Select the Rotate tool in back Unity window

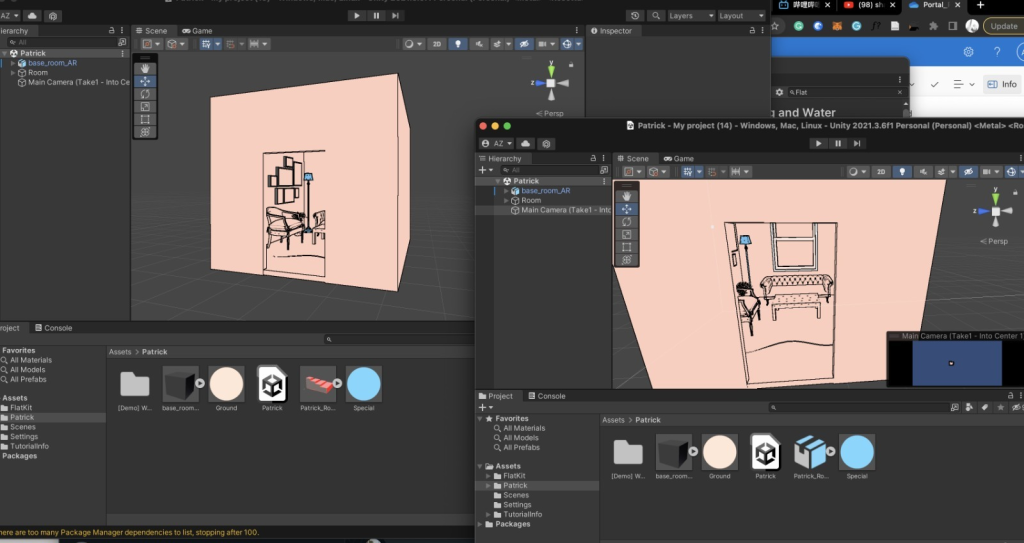[145, 94]
